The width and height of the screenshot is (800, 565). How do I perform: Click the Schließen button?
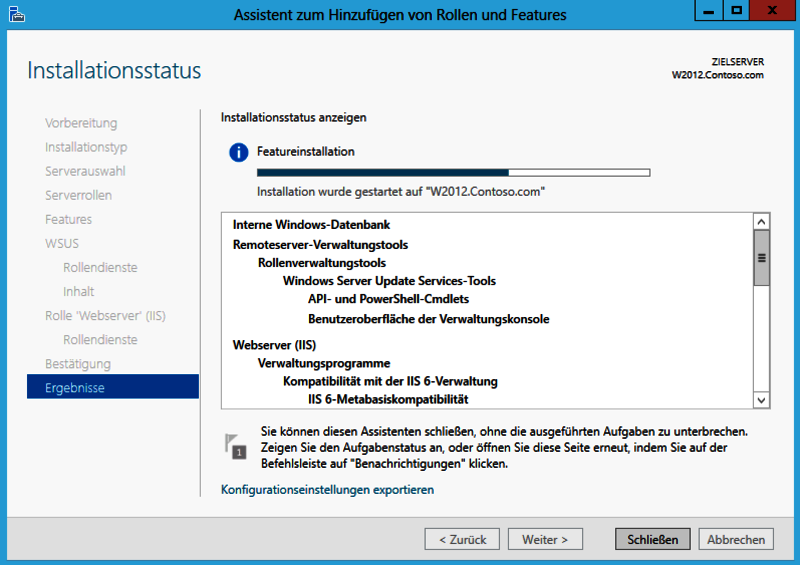[x=653, y=539]
